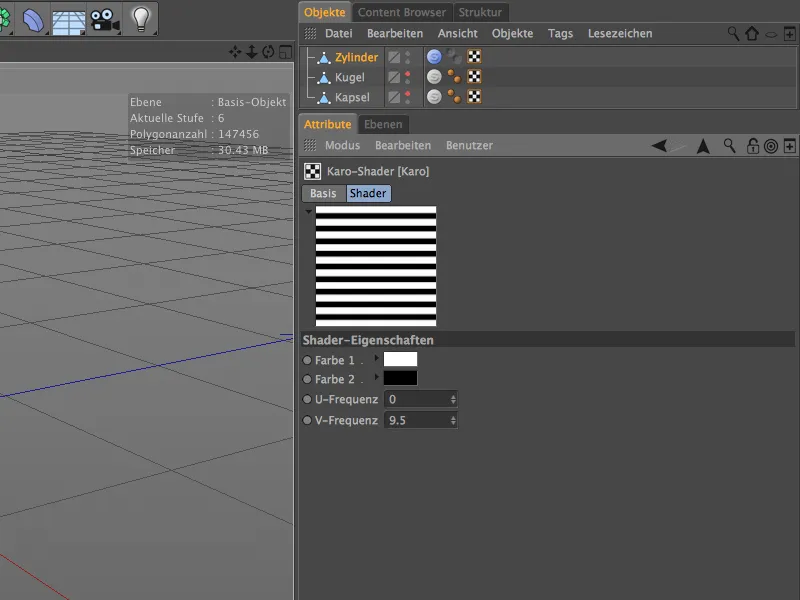
Task: Go back with Attribute left arrow
Action: click(x=659, y=146)
